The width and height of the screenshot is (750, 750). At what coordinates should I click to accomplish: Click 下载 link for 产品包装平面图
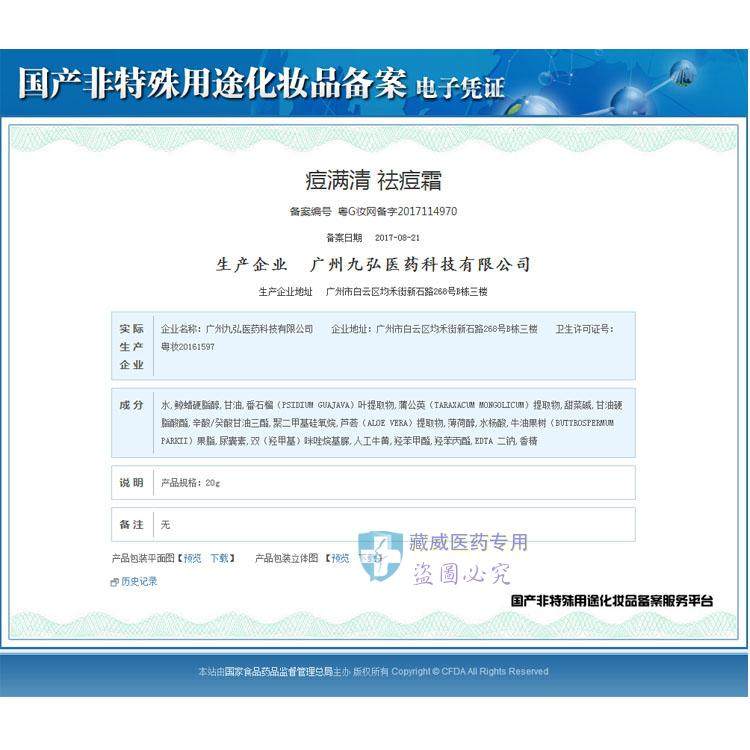tap(220, 558)
